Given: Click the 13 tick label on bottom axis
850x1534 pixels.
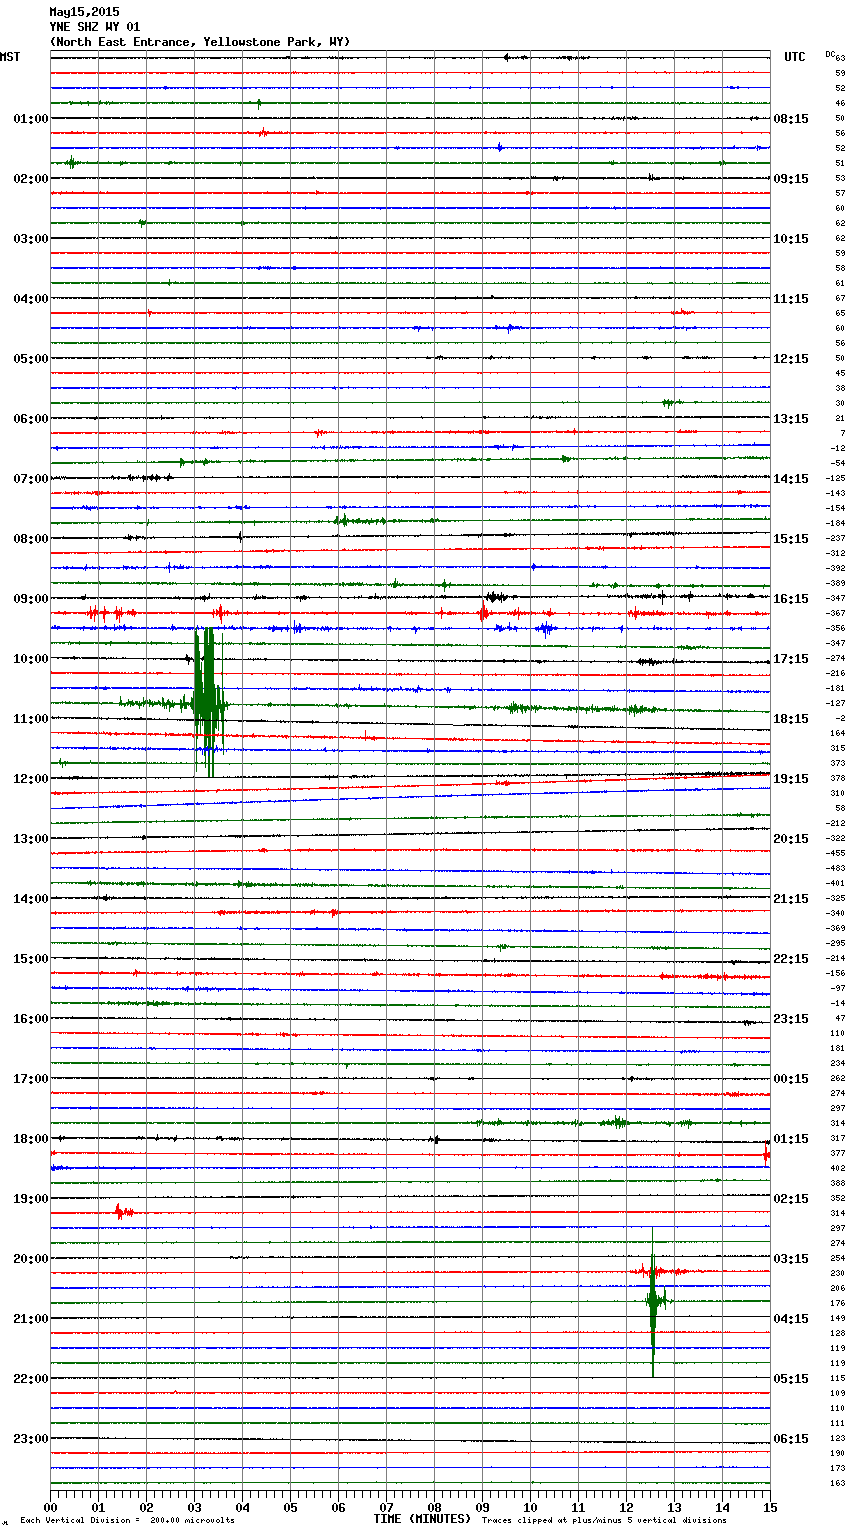Looking at the screenshot, I should pos(674,1507).
